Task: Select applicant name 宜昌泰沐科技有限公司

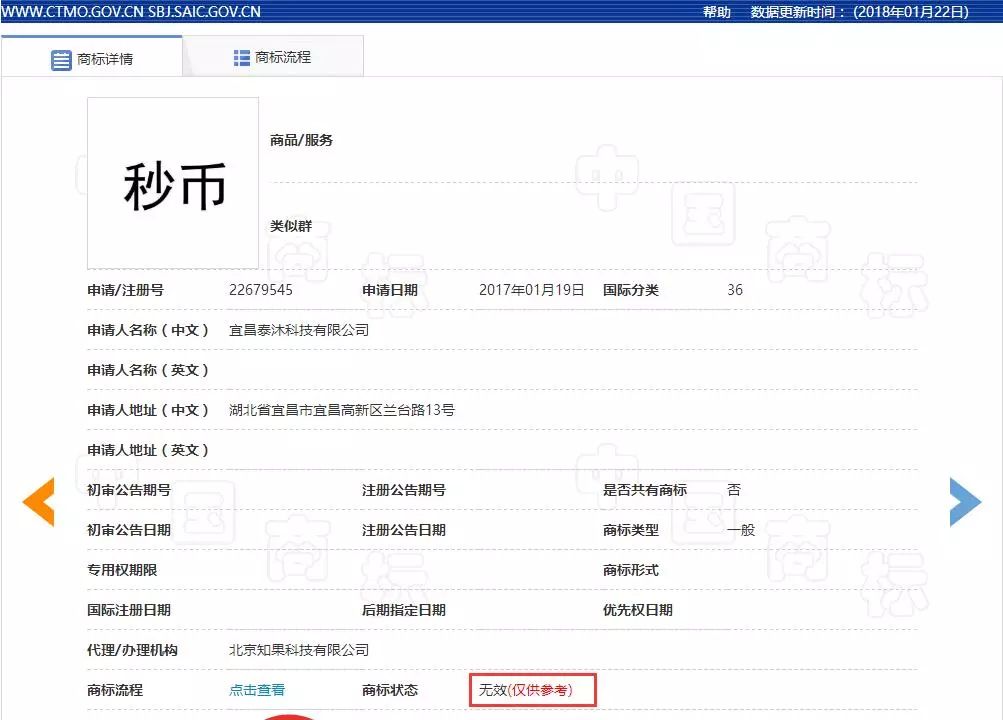Action: [299, 330]
